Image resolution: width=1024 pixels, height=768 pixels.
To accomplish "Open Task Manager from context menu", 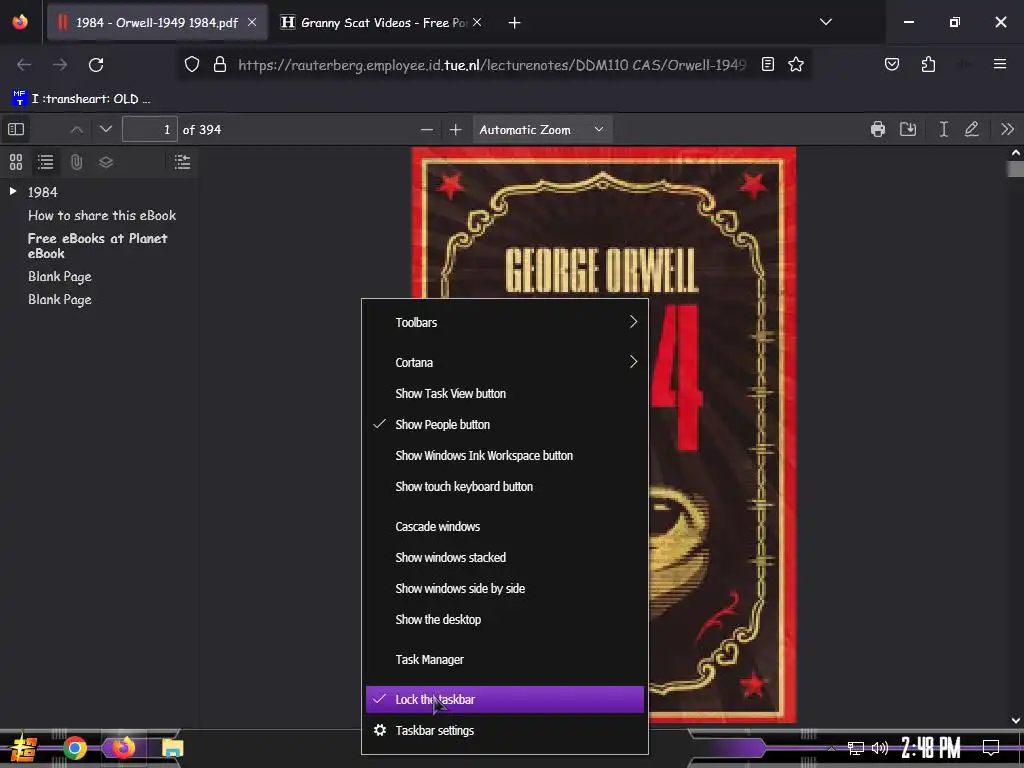I will coord(504,660).
